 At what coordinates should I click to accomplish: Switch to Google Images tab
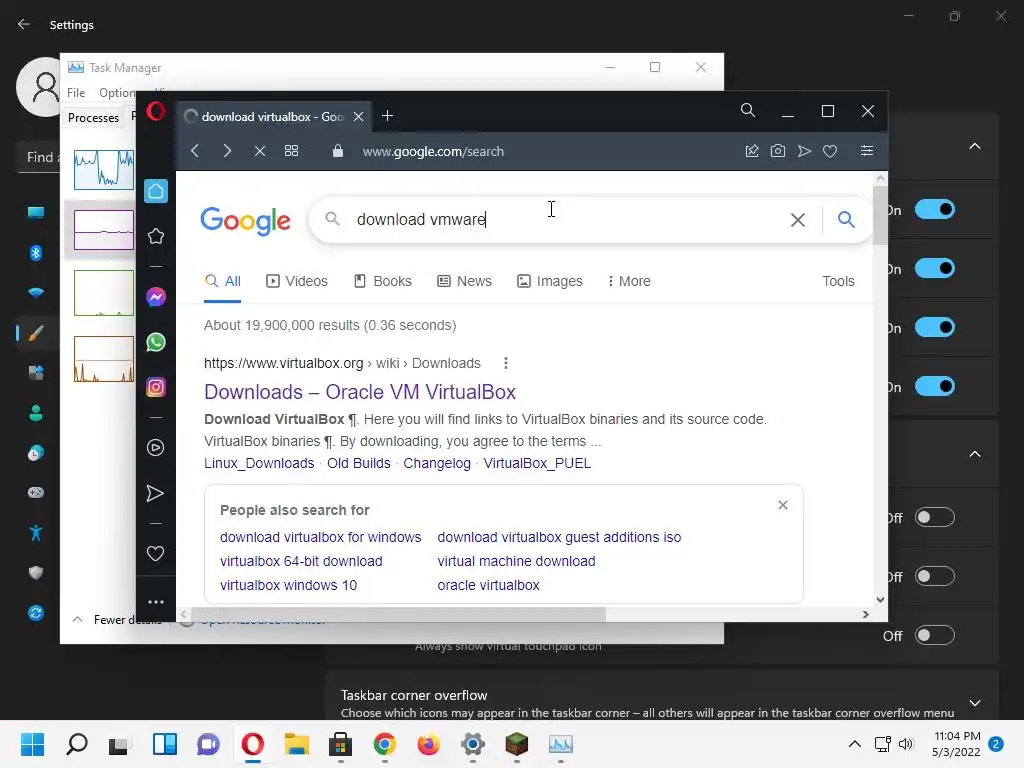[550, 281]
